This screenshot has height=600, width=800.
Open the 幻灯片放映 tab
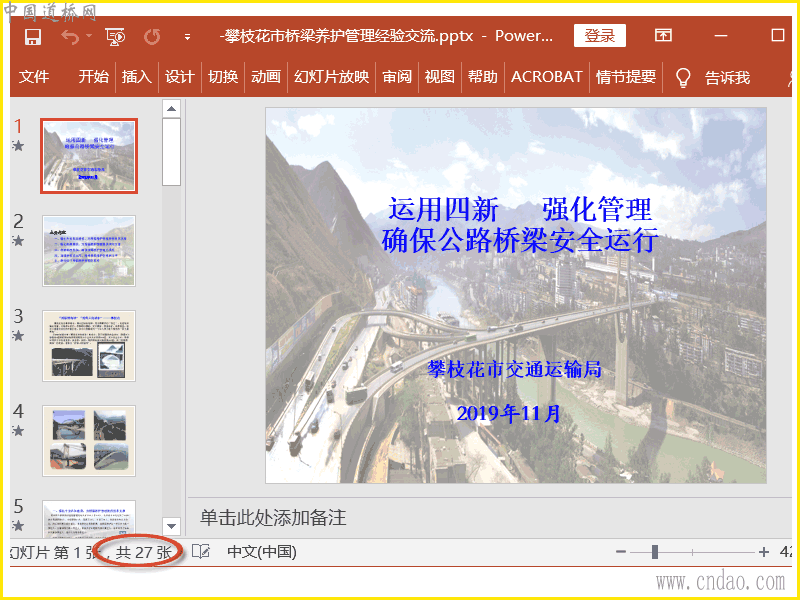click(x=332, y=77)
